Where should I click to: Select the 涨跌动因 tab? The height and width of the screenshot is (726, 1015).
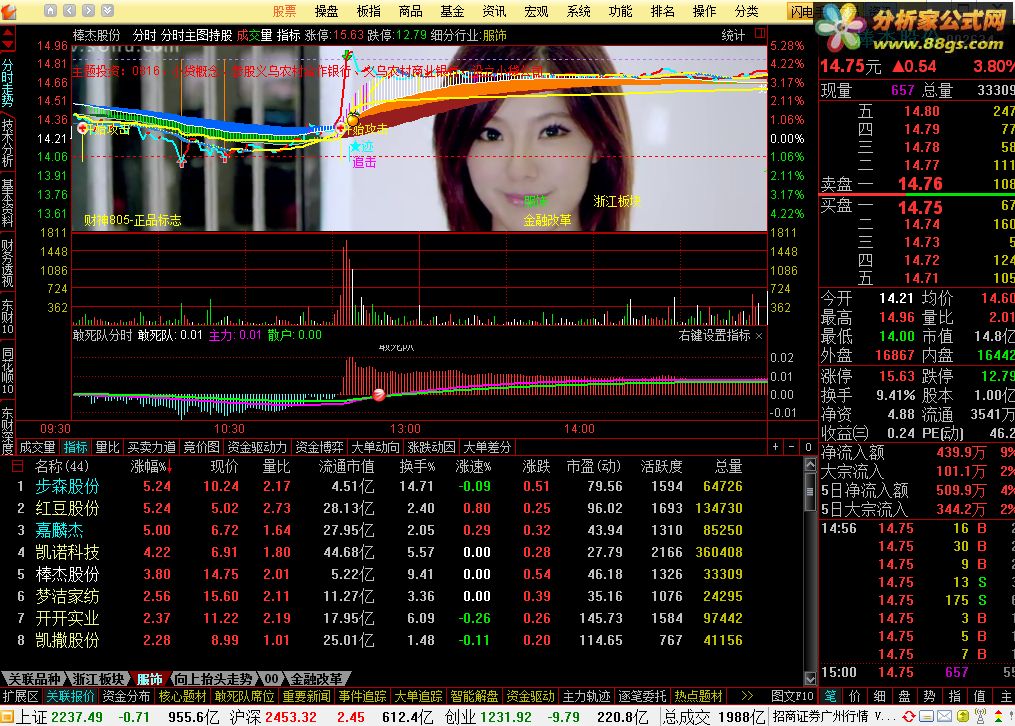431,447
